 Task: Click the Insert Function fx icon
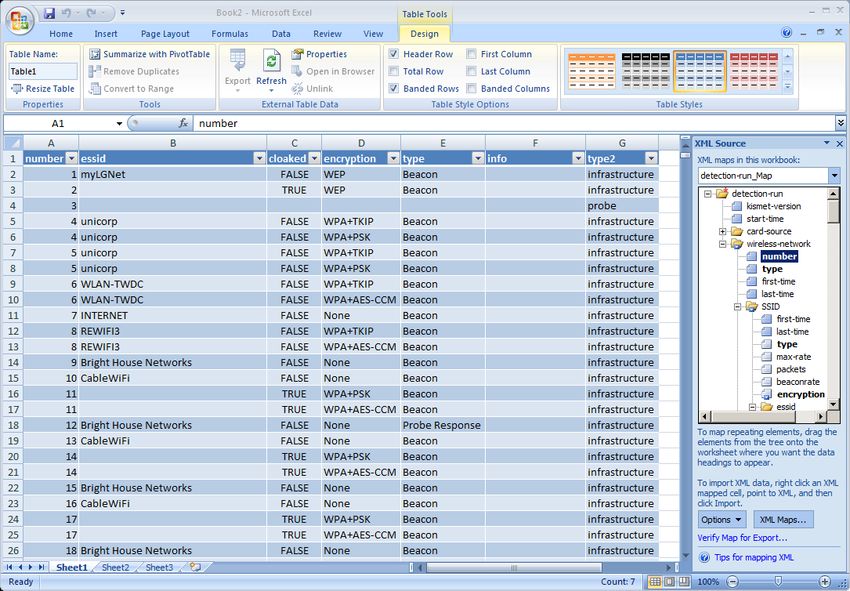[x=183, y=124]
